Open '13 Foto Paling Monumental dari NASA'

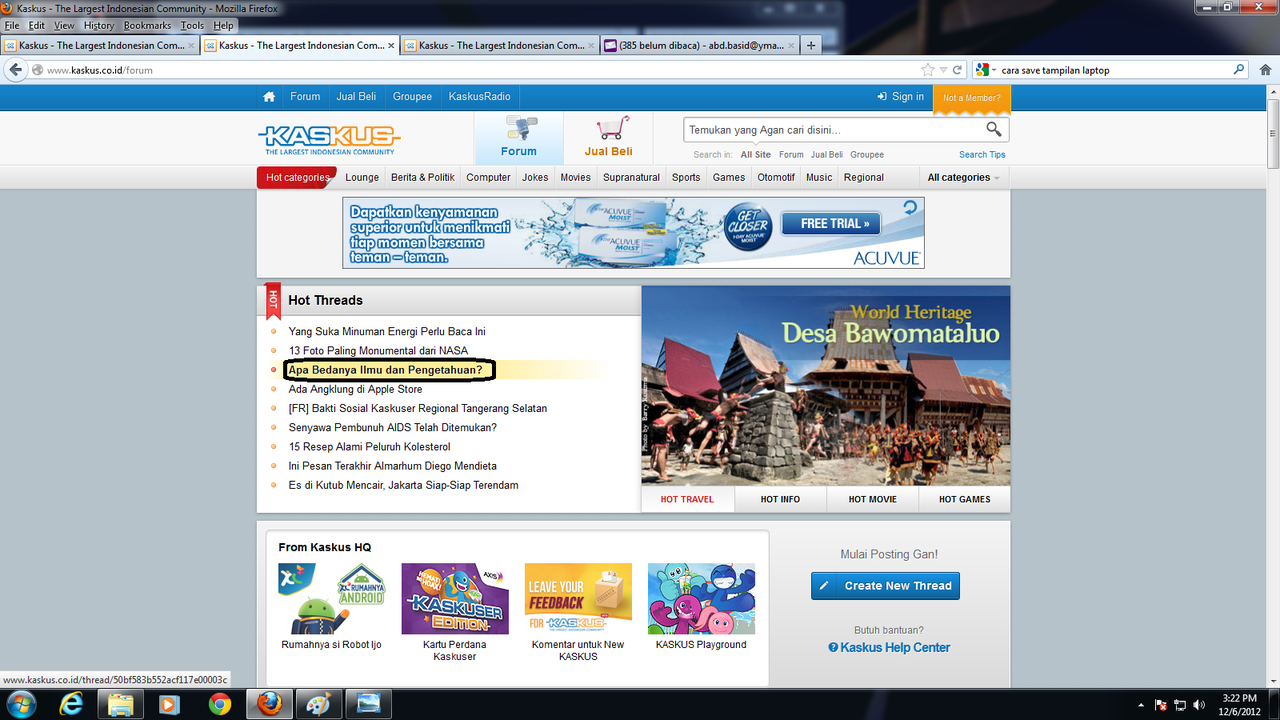click(x=378, y=351)
